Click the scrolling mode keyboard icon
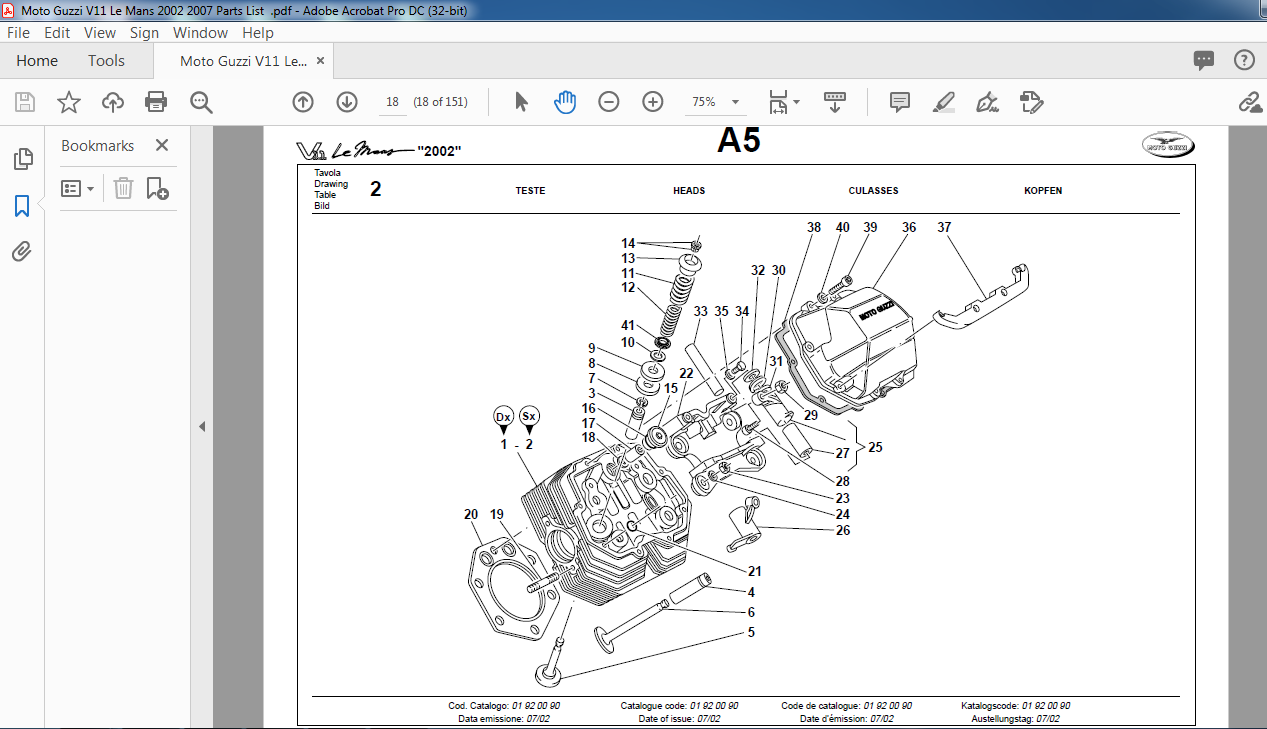This screenshot has height=729, width=1267. point(835,101)
